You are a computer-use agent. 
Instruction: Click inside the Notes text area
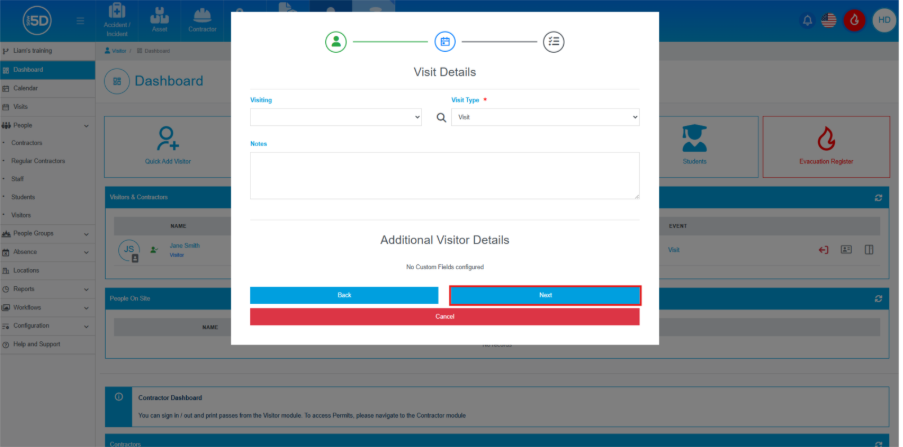pyautogui.click(x=444, y=176)
